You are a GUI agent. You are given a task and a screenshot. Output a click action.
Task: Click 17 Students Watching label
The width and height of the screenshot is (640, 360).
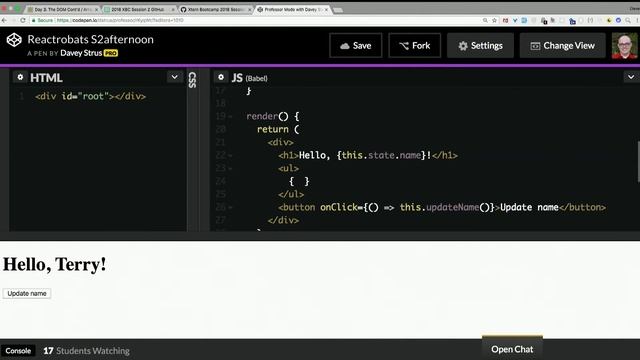pyautogui.click(x=87, y=351)
